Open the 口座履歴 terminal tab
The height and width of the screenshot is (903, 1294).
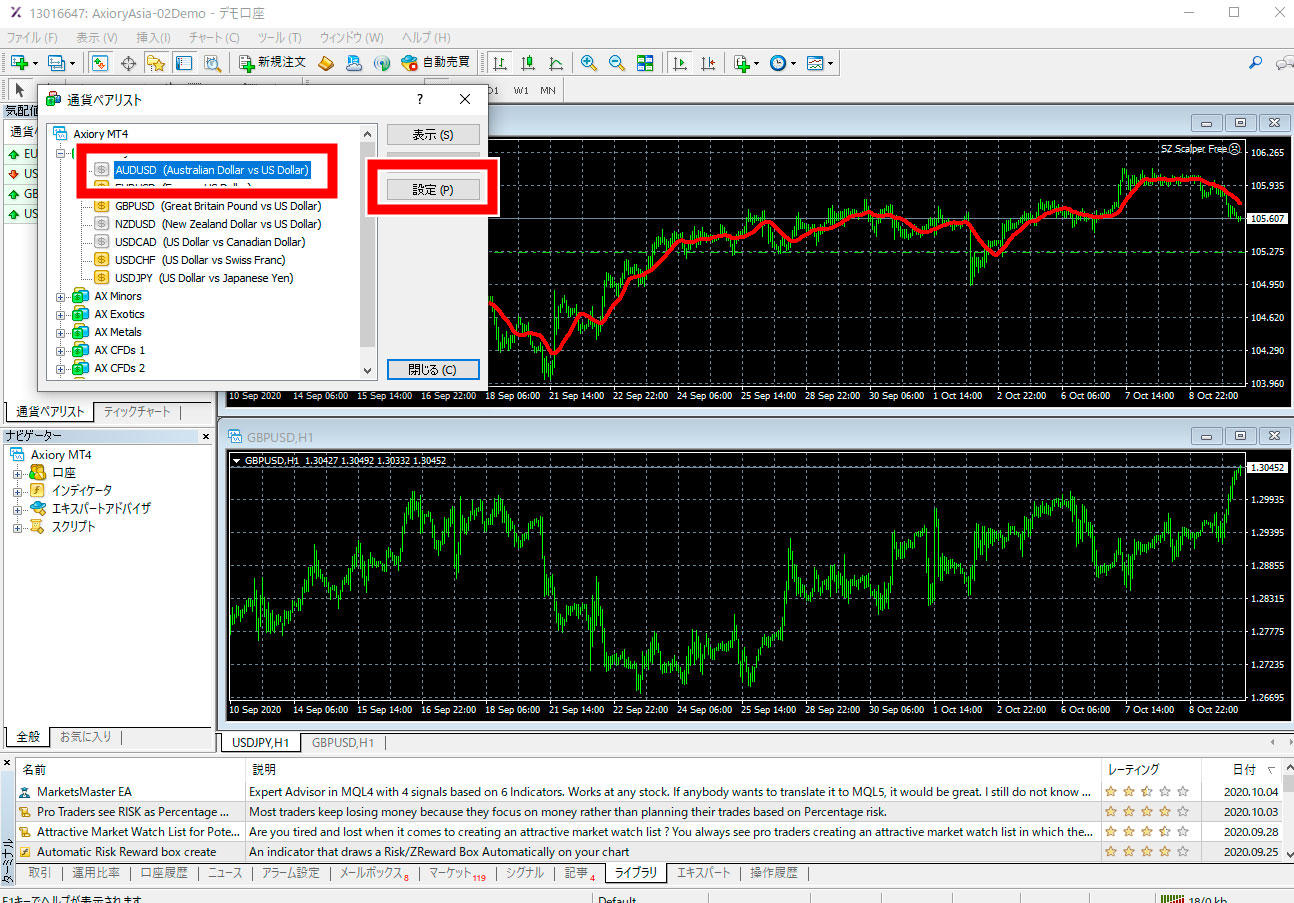pyautogui.click(x=163, y=873)
